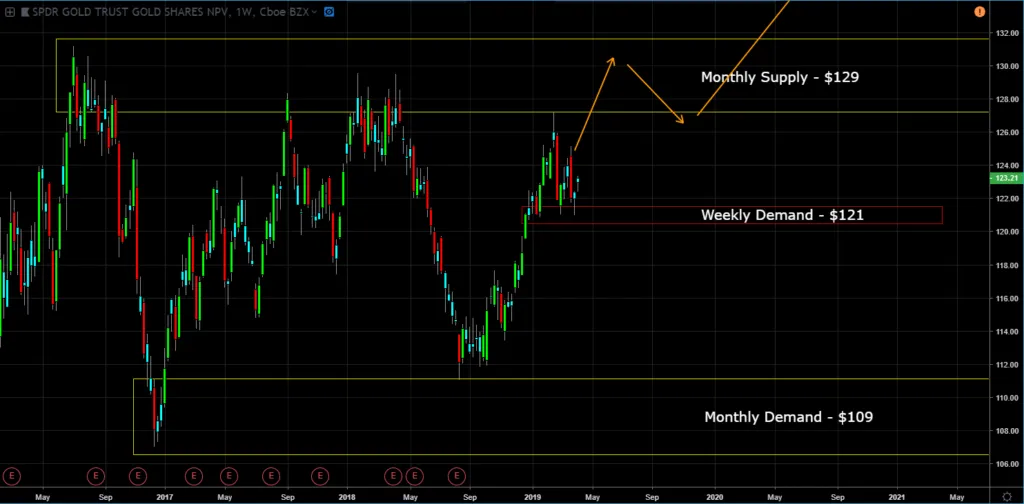Open the dropdown chevron after Cboe BZX

315,12
